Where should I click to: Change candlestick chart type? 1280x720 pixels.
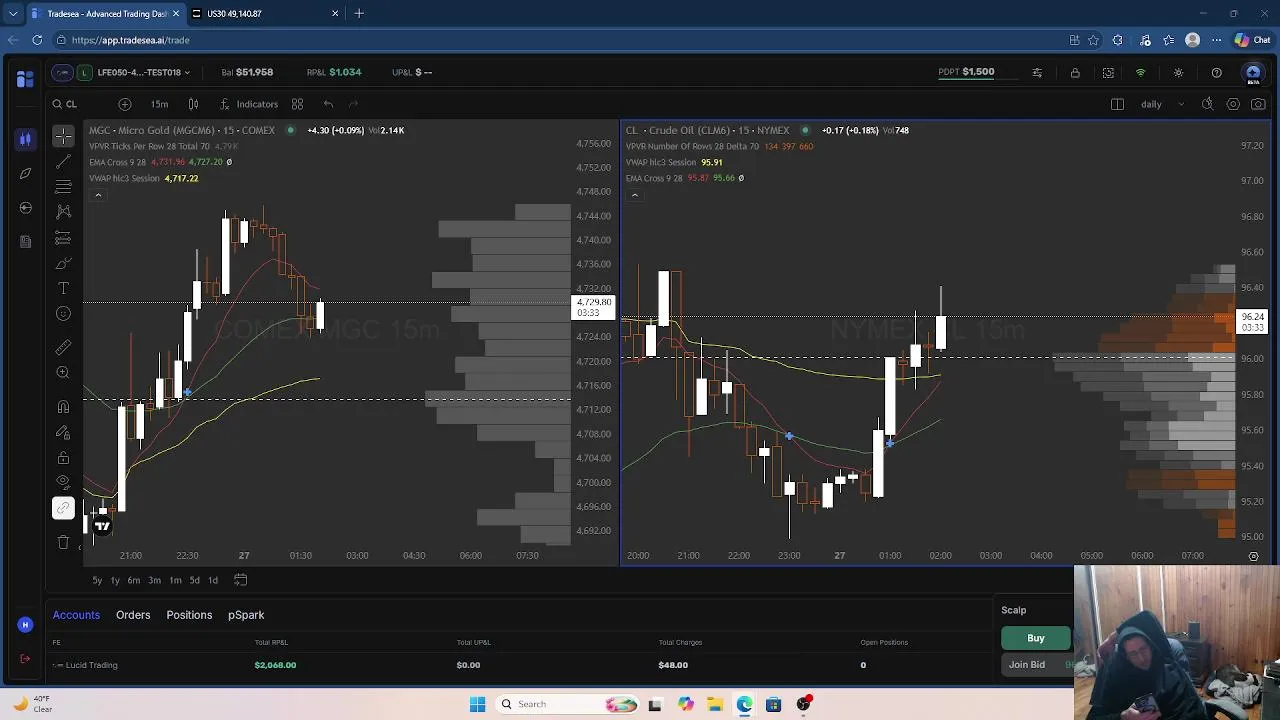tap(193, 104)
